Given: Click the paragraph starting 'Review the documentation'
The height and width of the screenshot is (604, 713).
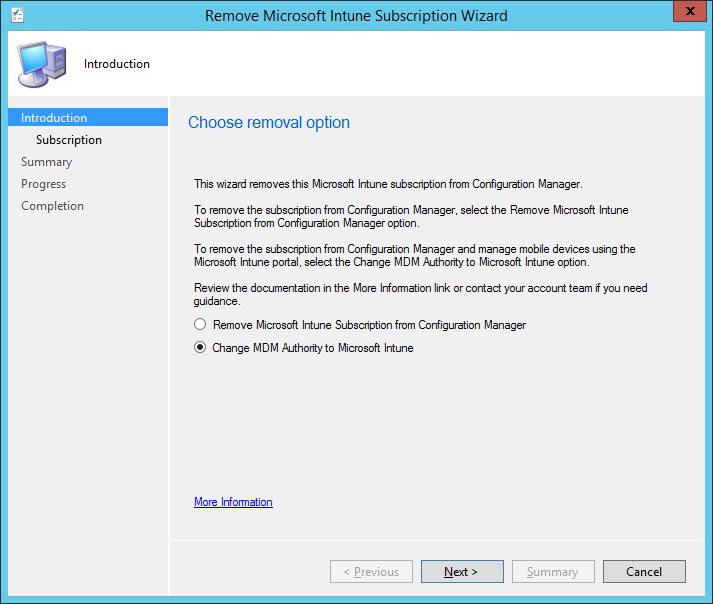Looking at the screenshot, I should click(x=421, y=294).
